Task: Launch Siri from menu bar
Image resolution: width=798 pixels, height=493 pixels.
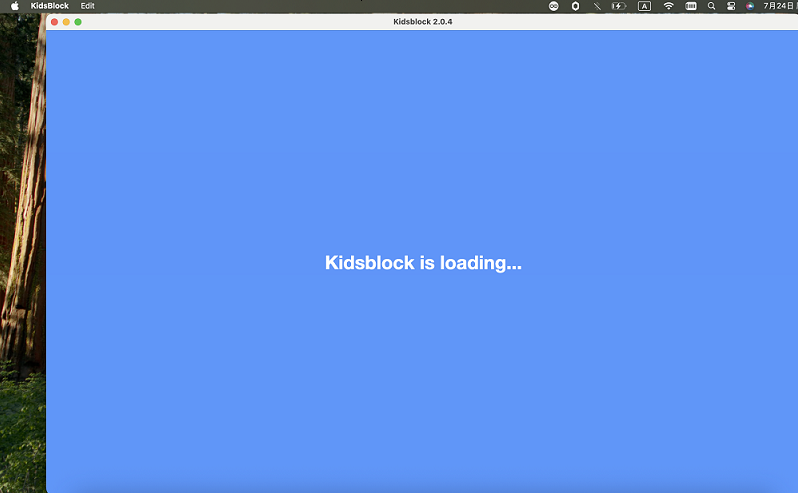Action: 750,6
